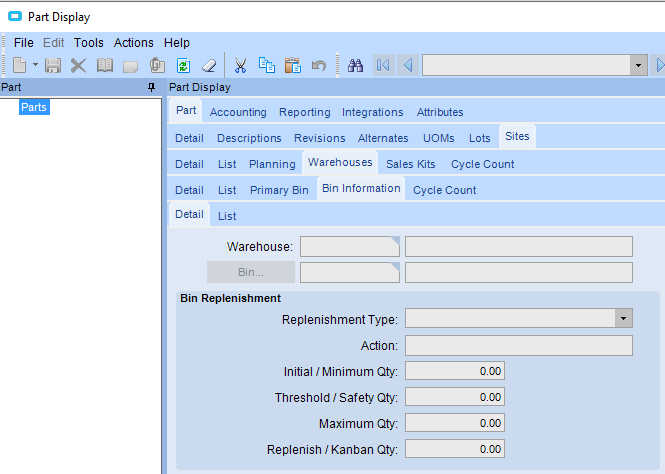Image resolution: width=665 pixels, height=474 pixels.
Task: Click the Warehouse code field
Action: pos(350,246)
